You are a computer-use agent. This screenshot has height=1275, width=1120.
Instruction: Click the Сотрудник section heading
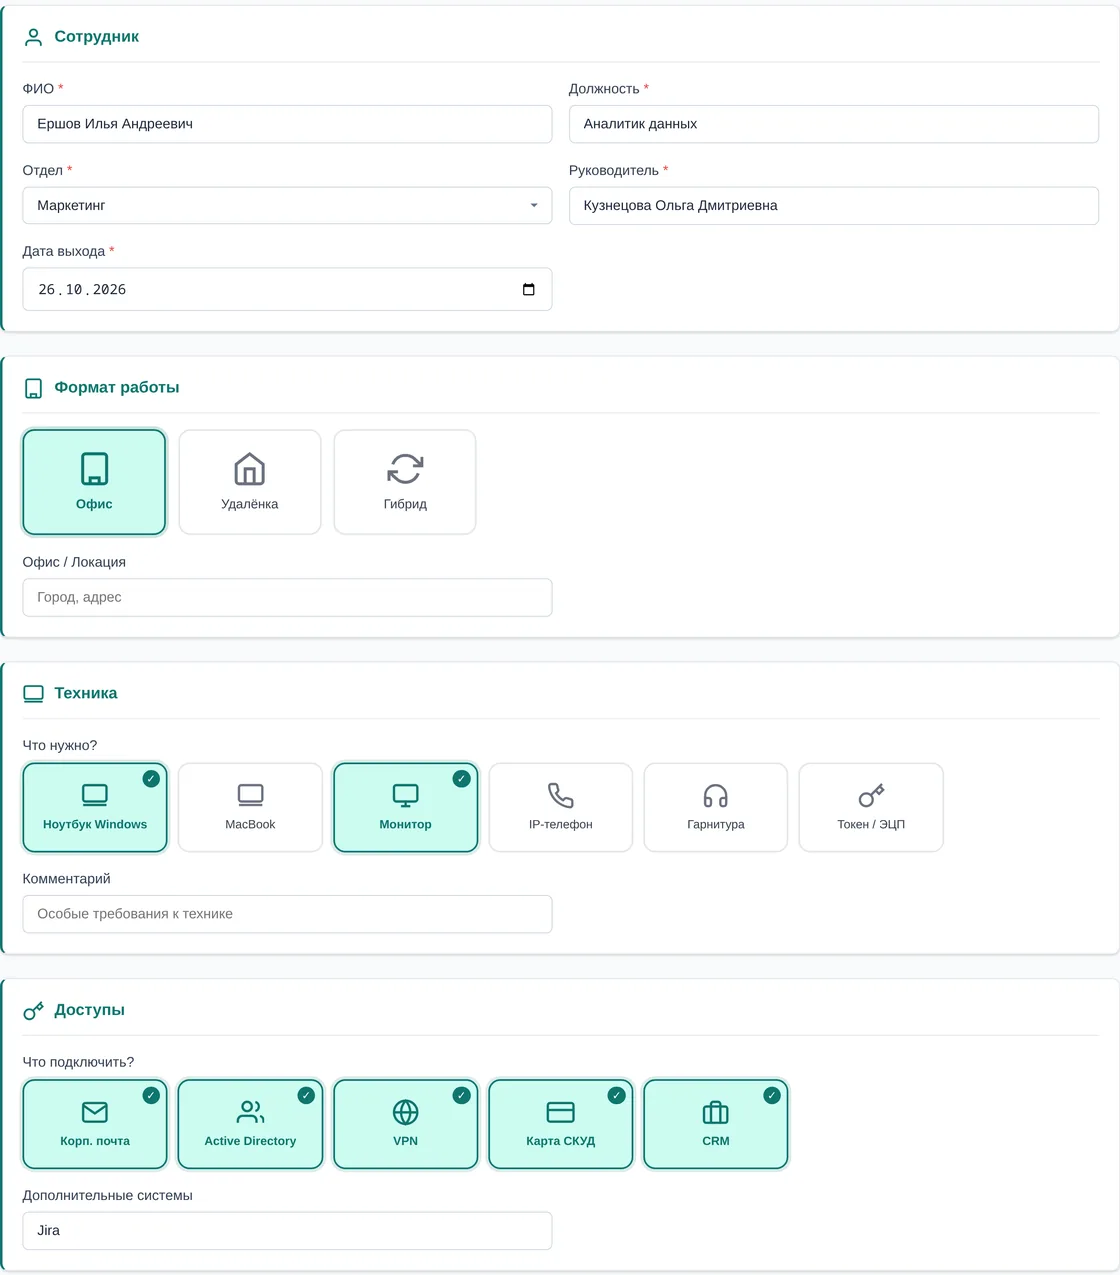96,37
